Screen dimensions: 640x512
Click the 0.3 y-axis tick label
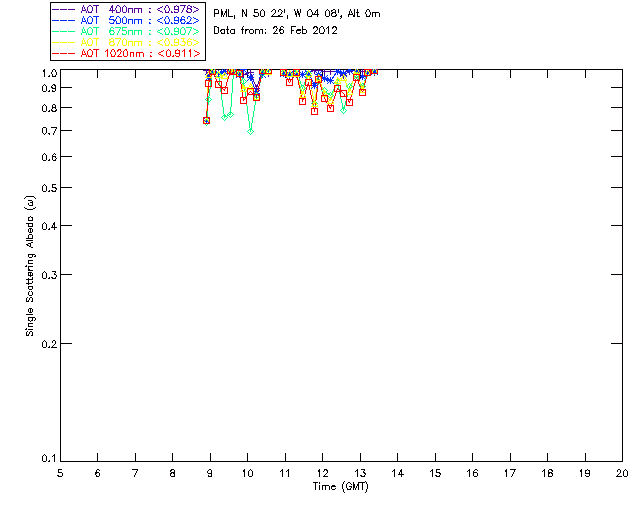tap(49, 275)
